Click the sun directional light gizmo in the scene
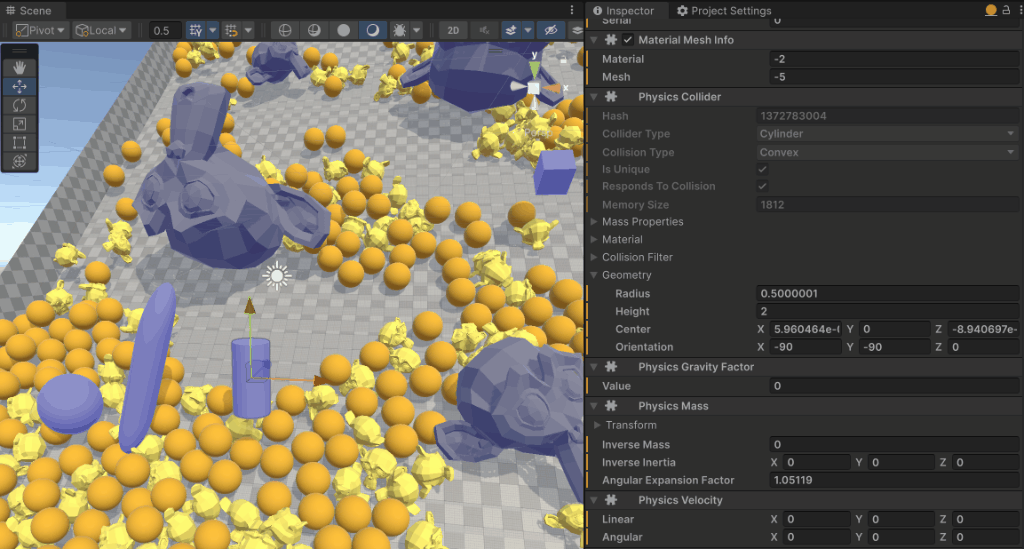1024x549 pixels. click(x=276, y=275)
